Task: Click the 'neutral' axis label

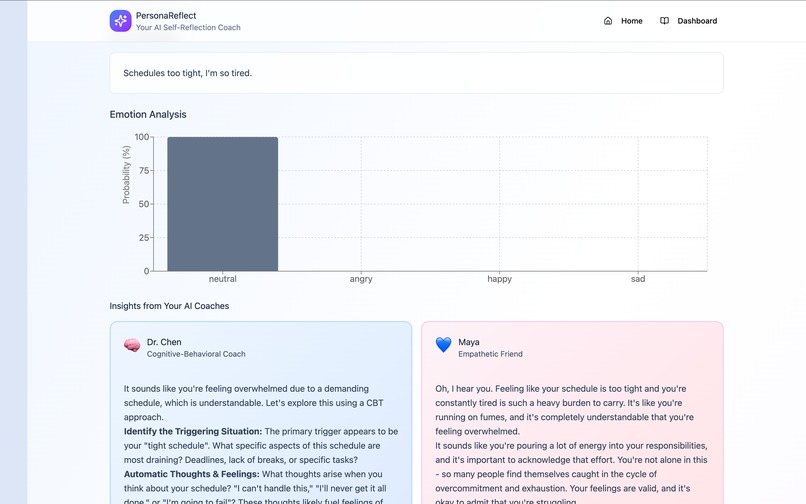Action: (x=223, y=279)
